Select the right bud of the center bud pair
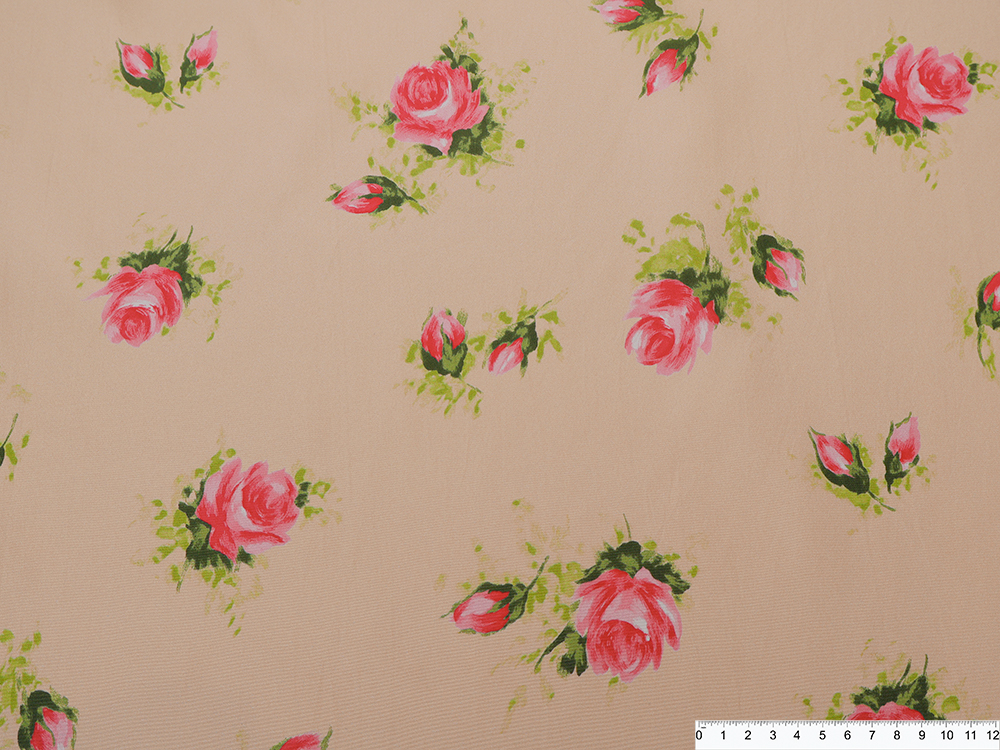Image resolution: width=1000 pixels, height=750 pixels. point(508,355)
